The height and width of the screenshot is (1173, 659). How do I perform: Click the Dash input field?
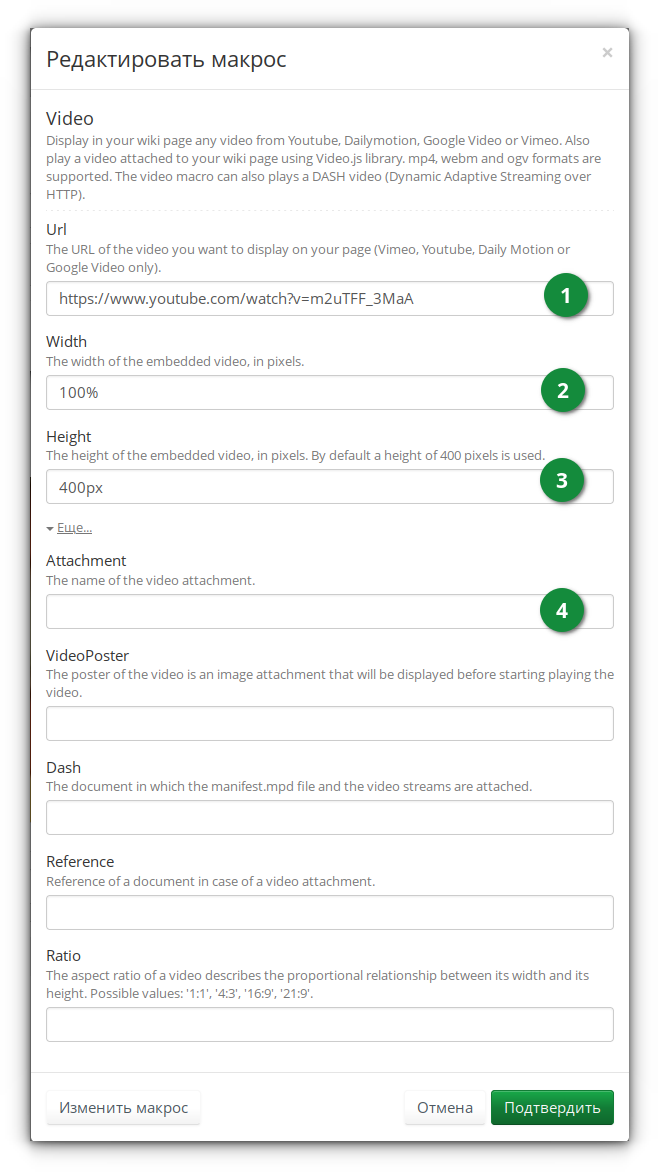pyautogui.click(x=329, y=817)
